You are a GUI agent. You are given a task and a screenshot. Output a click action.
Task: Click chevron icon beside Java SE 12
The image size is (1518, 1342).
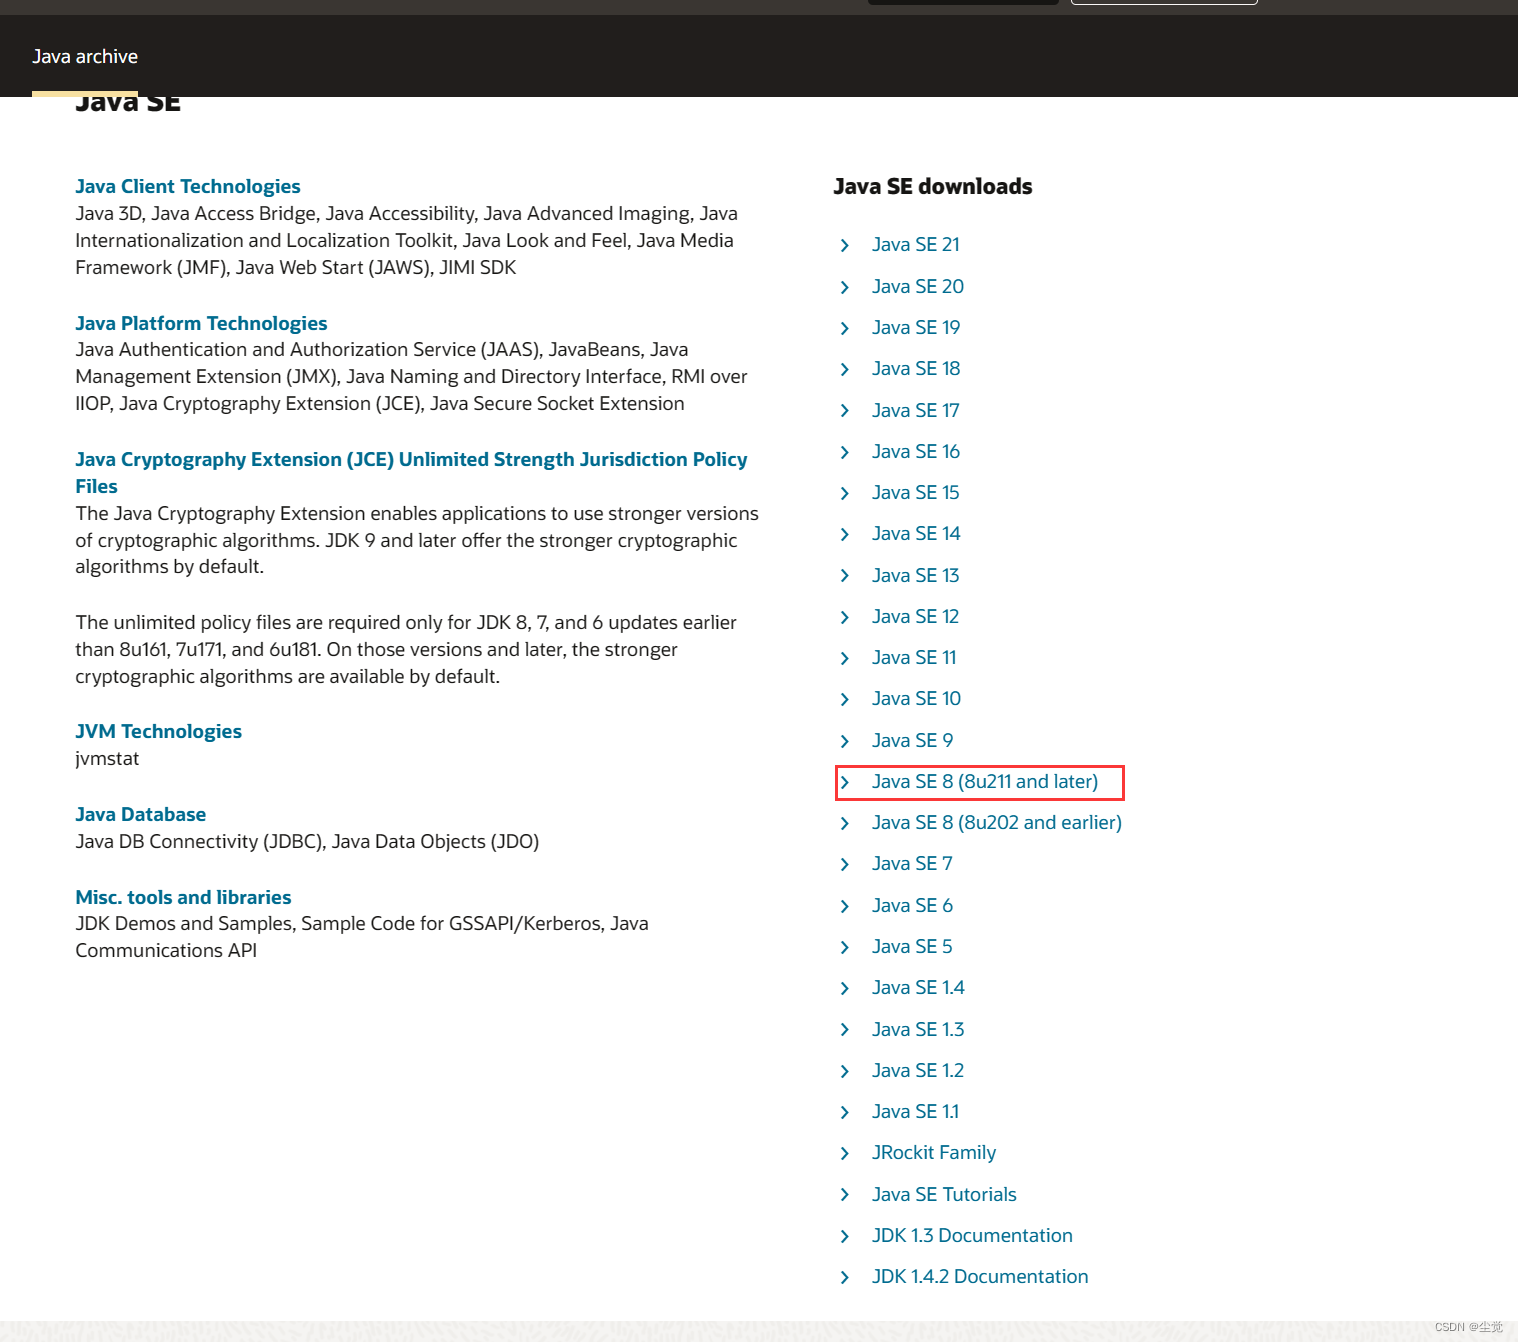coord(845,617)
